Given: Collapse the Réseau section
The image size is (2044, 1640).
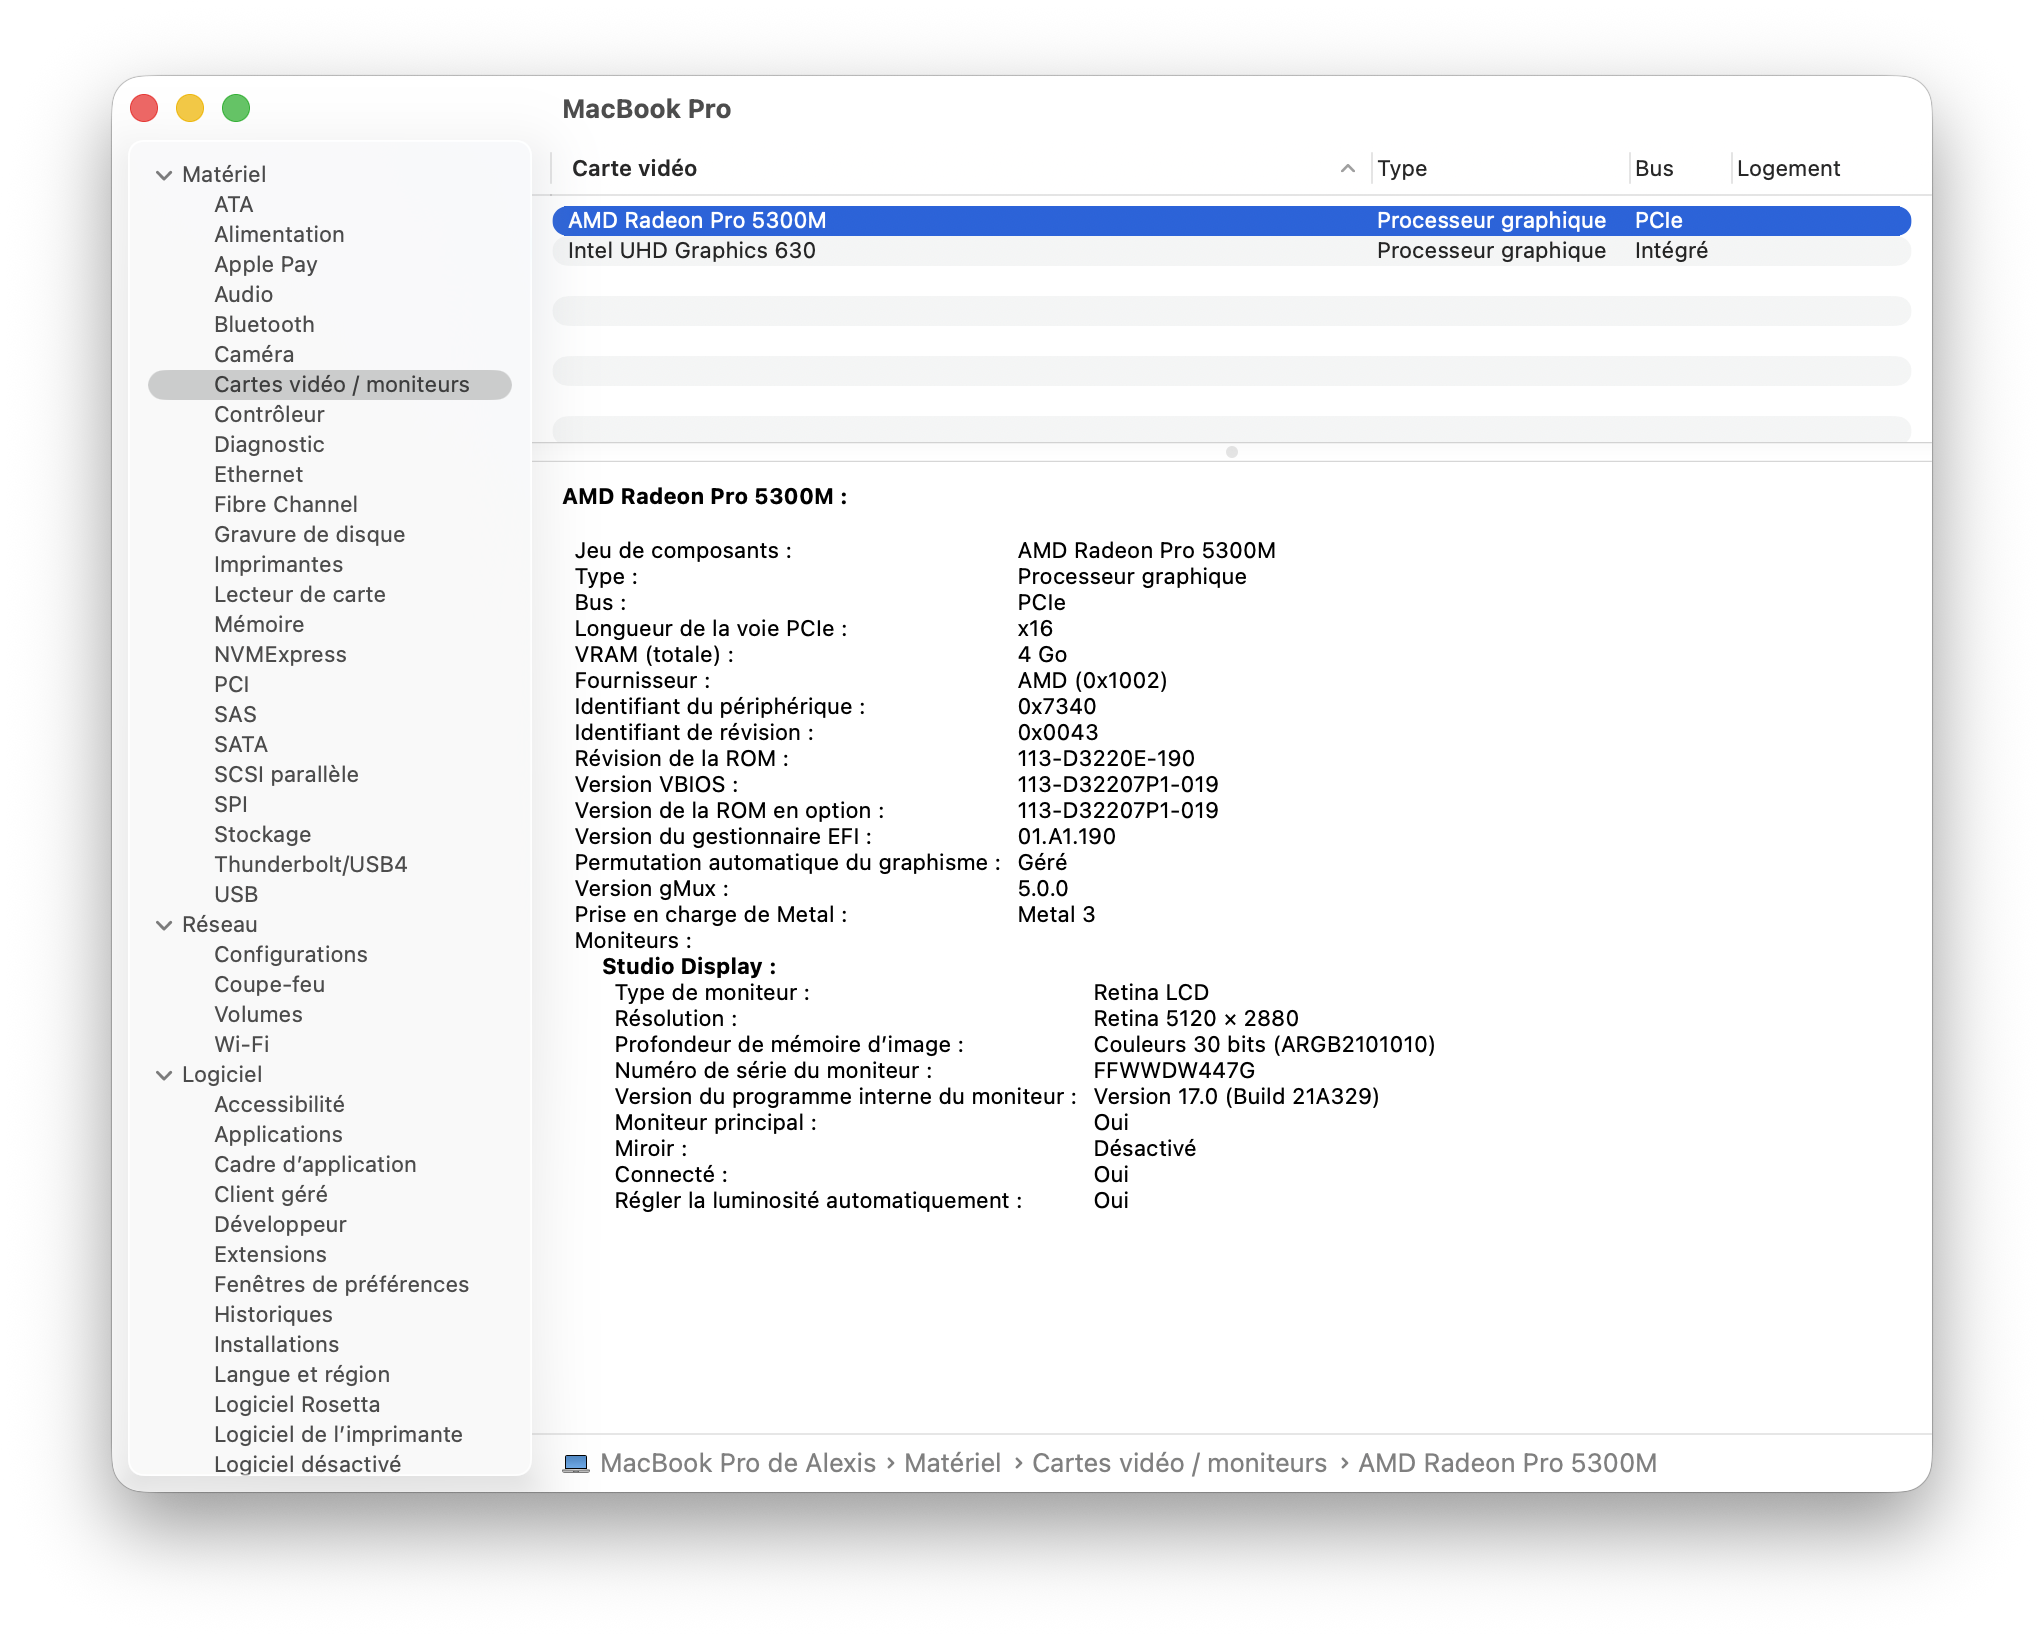Looking at the screenshot, I should 164,925.
